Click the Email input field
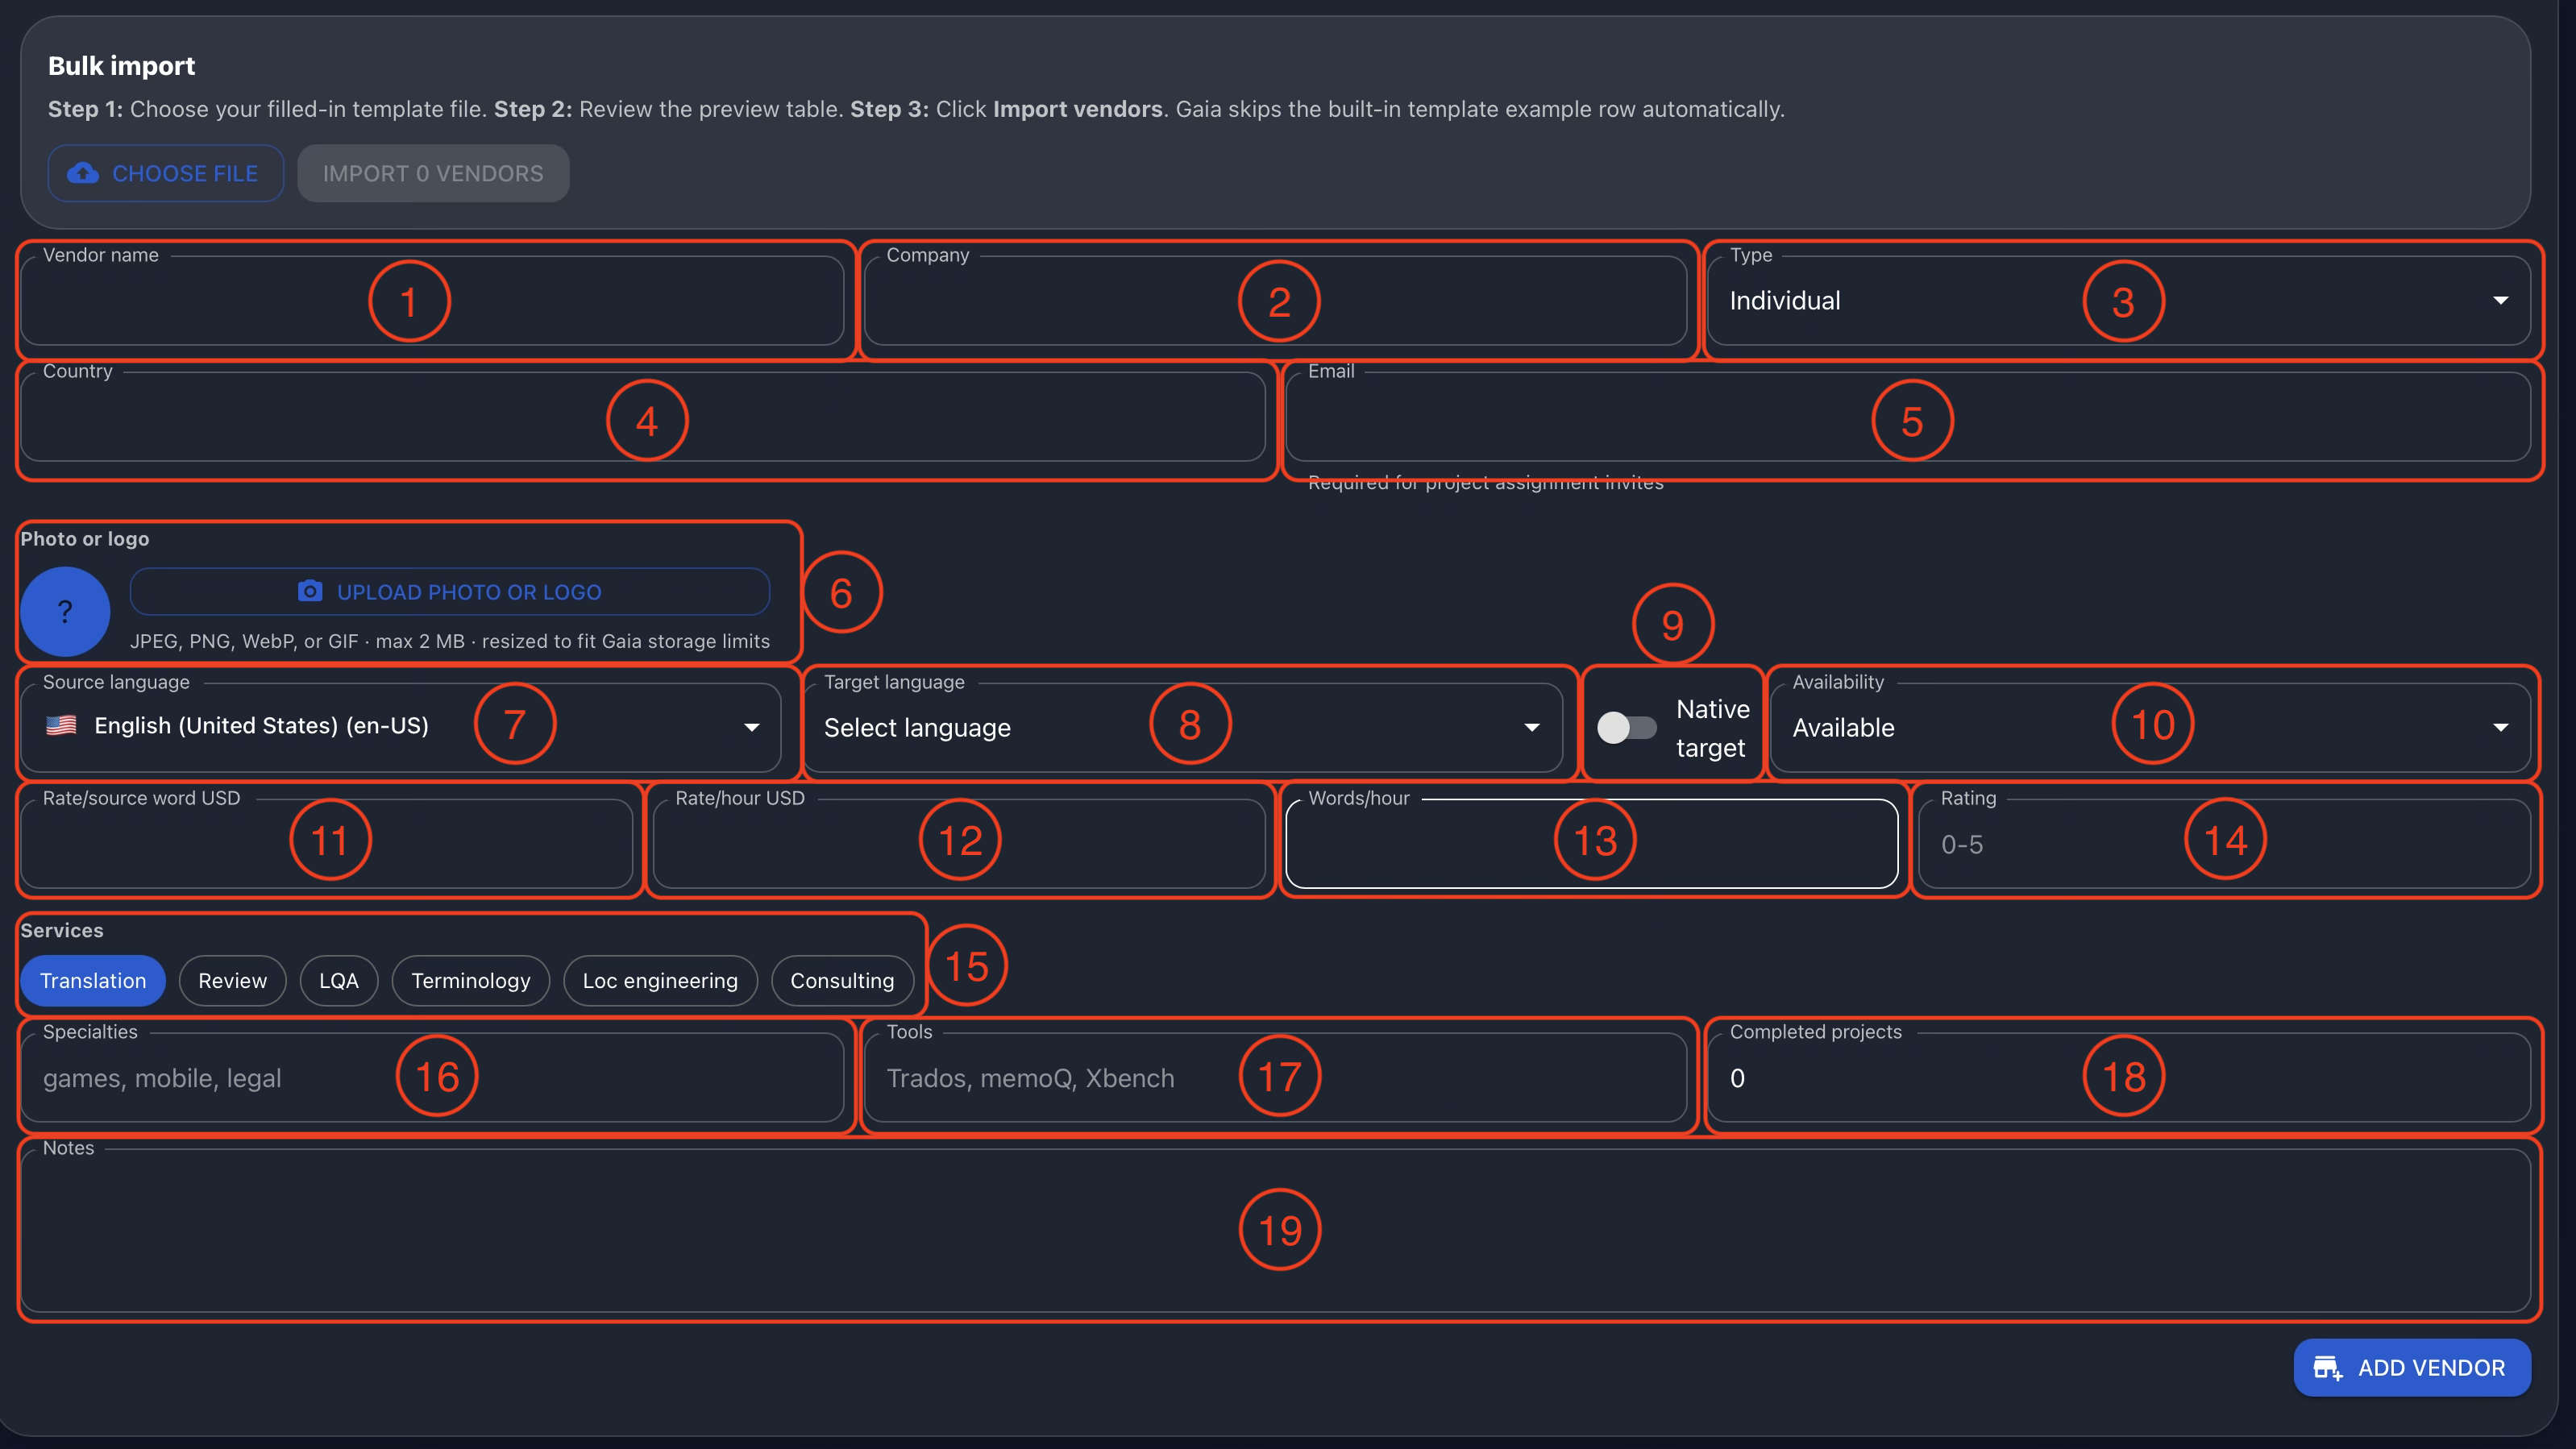Viewport: 2576px width, 1449px height. coord(1908,416)
